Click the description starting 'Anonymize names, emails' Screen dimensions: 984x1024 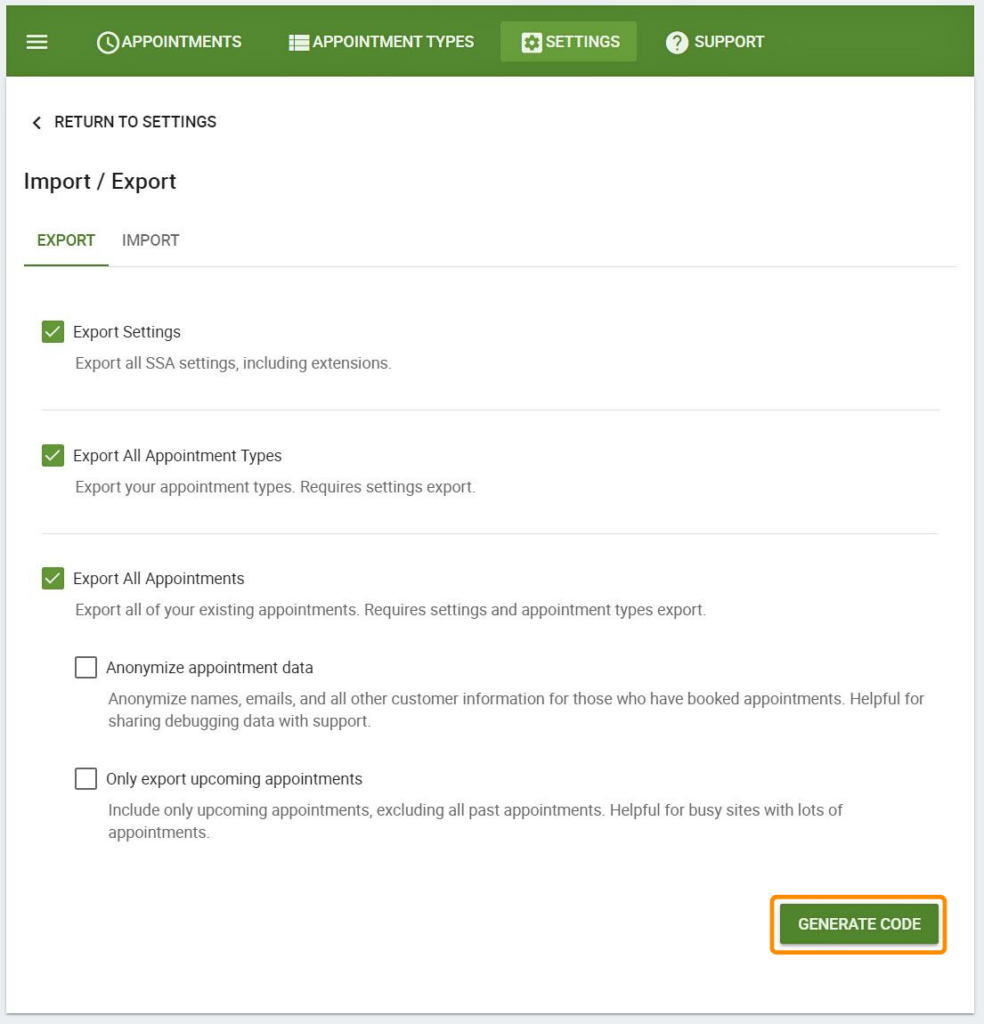[516, 710]
